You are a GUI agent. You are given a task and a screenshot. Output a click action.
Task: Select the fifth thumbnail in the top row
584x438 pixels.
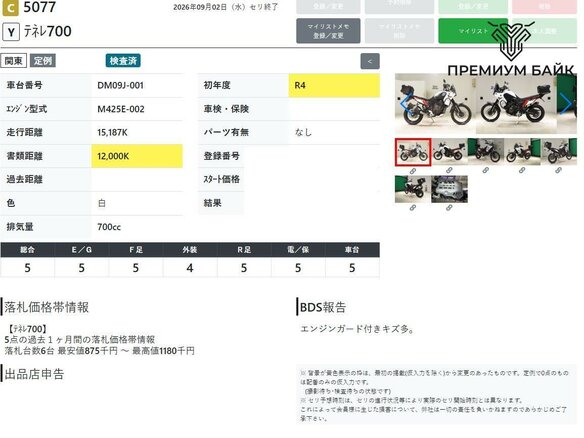tap(558, 151)
